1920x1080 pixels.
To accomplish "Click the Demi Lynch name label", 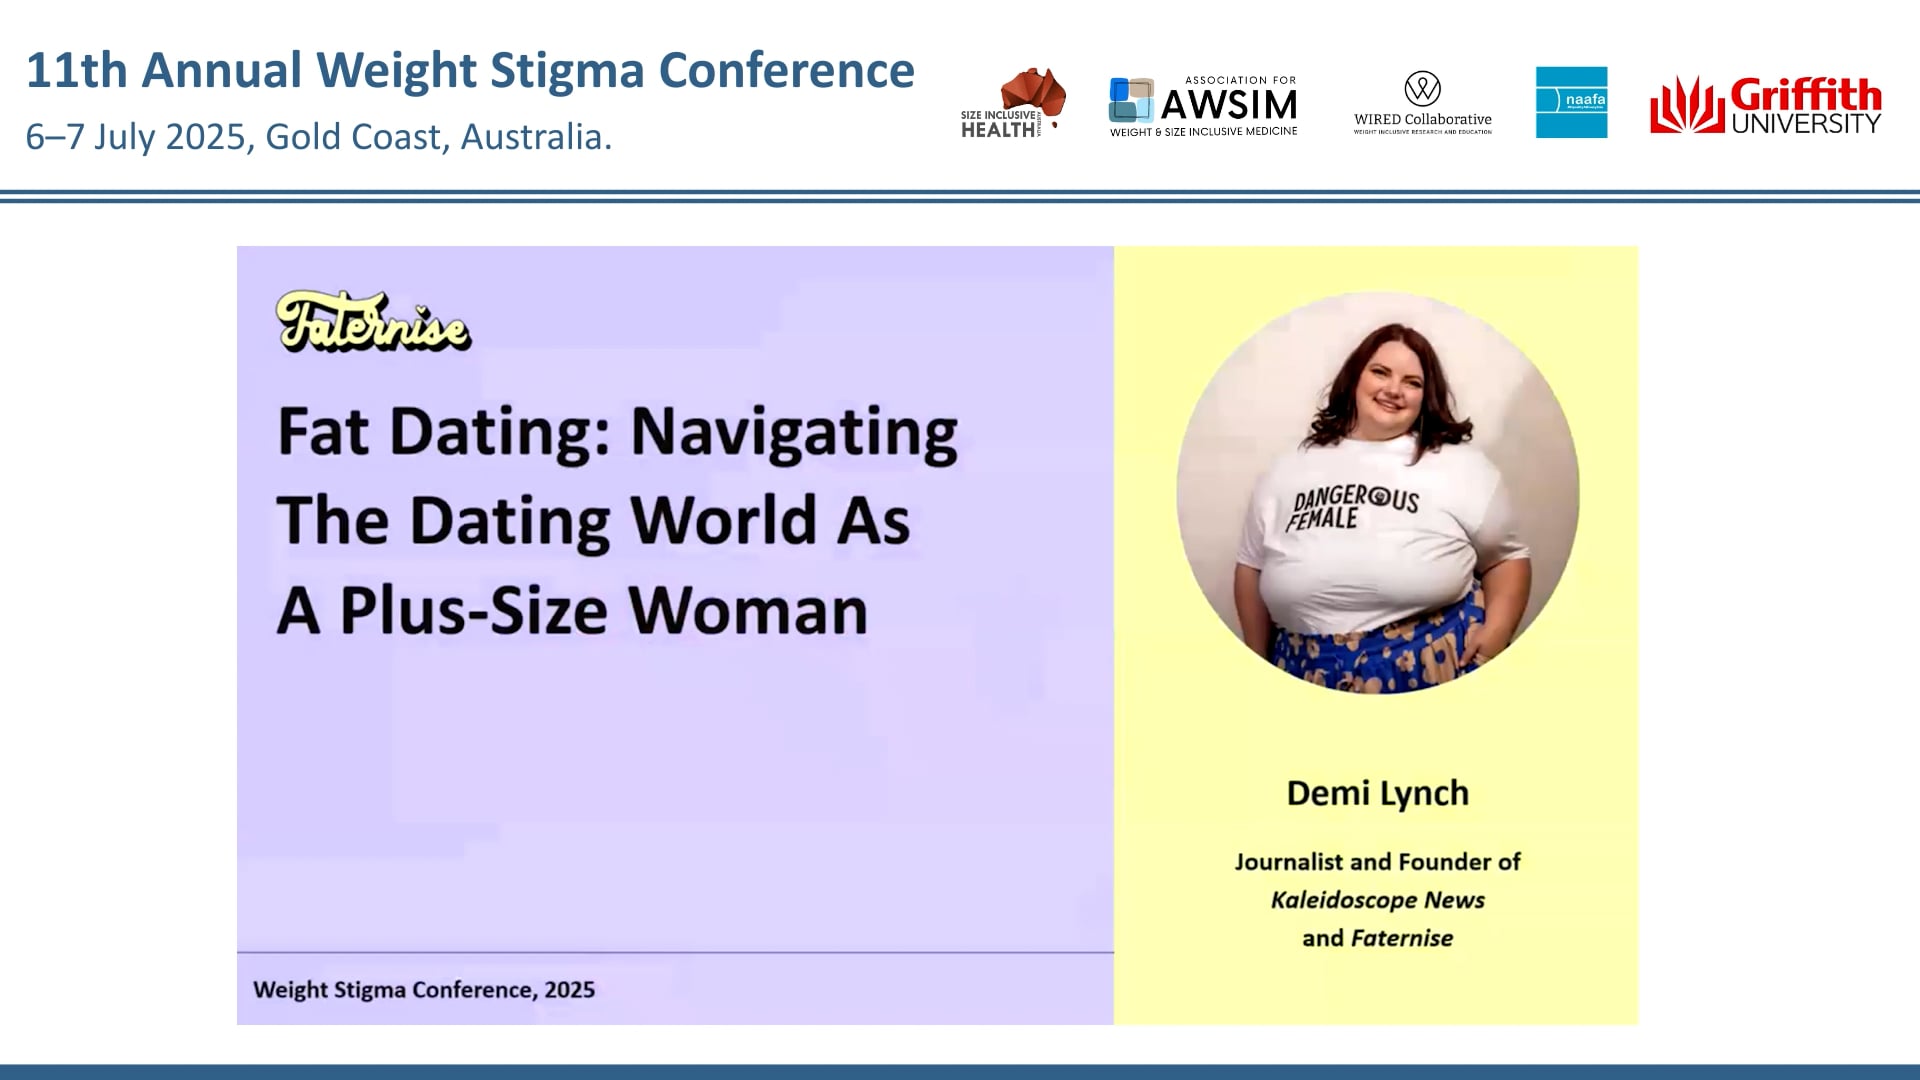I will (x=1377, y=792).
